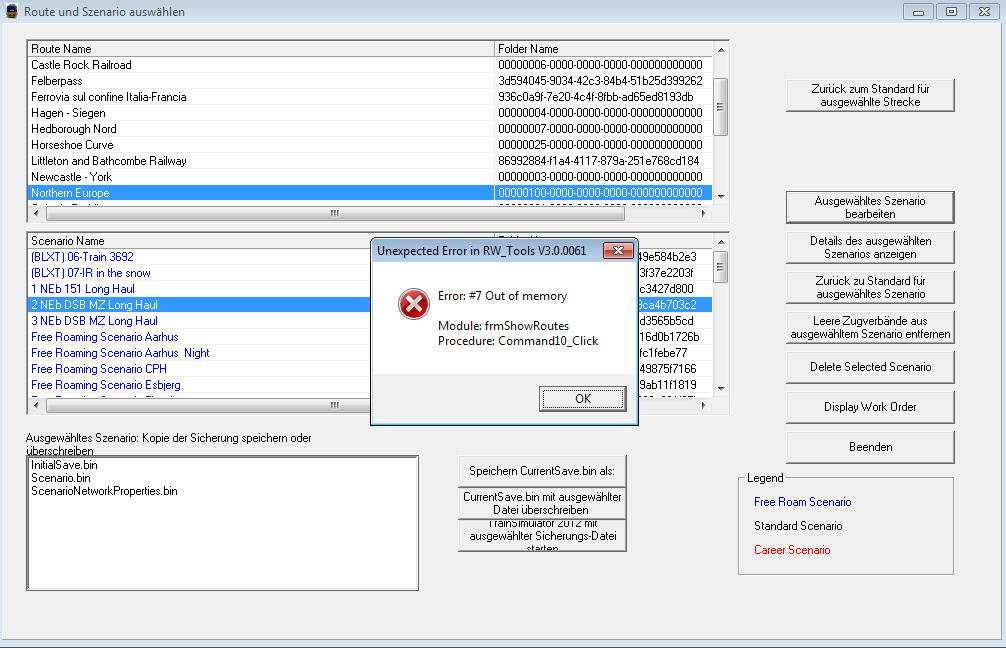The width and height of the screenshot is (1006, 648).
Task: Click Ausgewähltes Szenario bearbeiten button
Action: tap(870, 207)
